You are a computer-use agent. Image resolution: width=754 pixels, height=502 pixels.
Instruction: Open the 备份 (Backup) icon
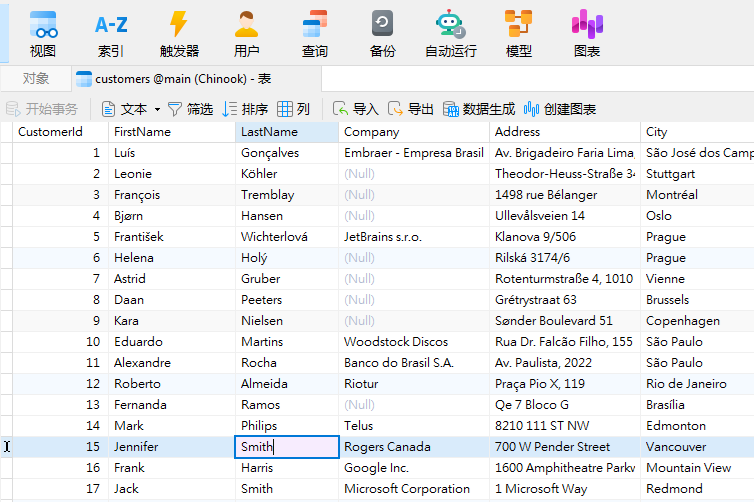tap(382, 34)
